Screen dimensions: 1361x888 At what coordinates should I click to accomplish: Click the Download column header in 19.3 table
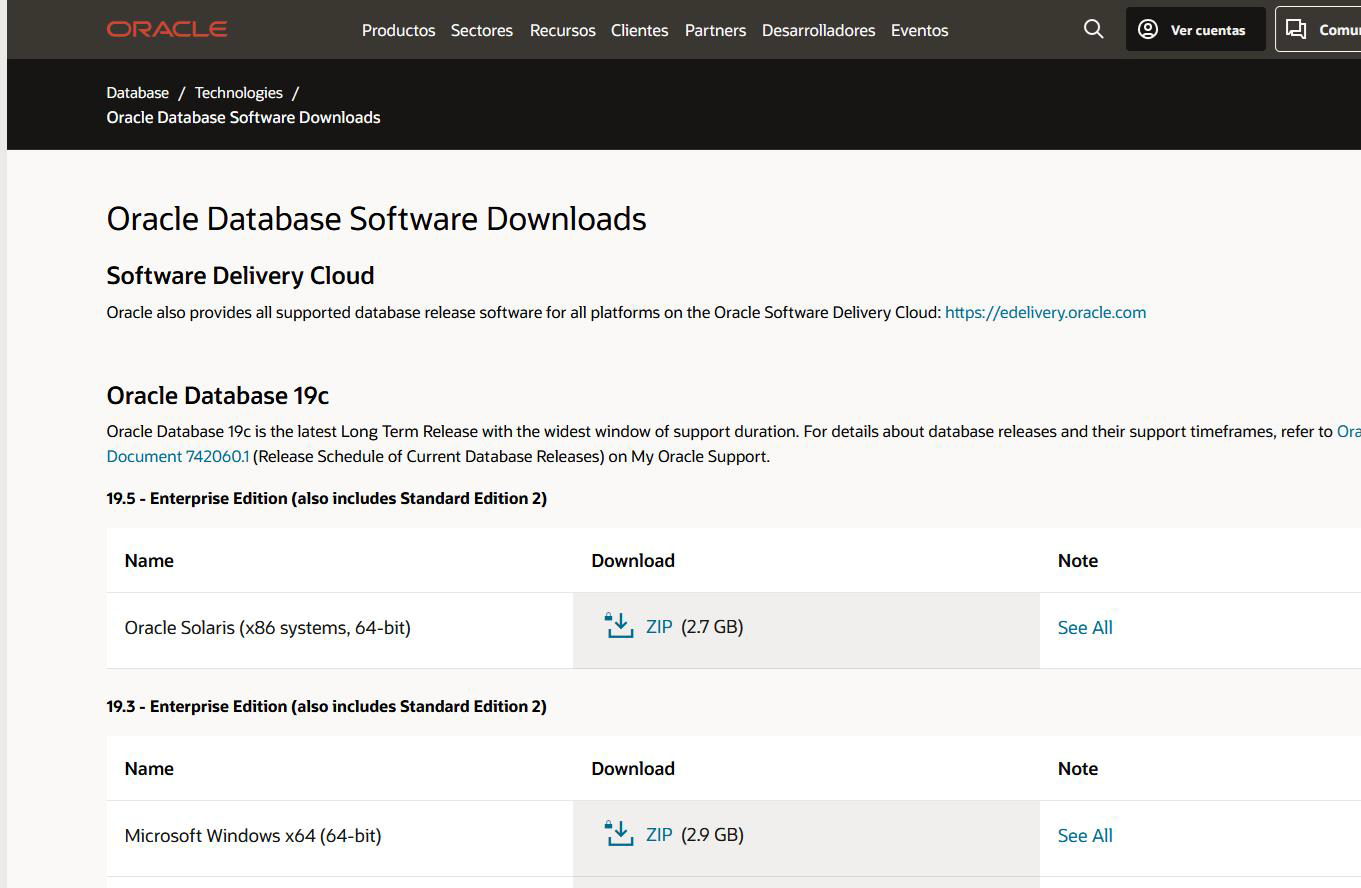click(x=633, y=768)
